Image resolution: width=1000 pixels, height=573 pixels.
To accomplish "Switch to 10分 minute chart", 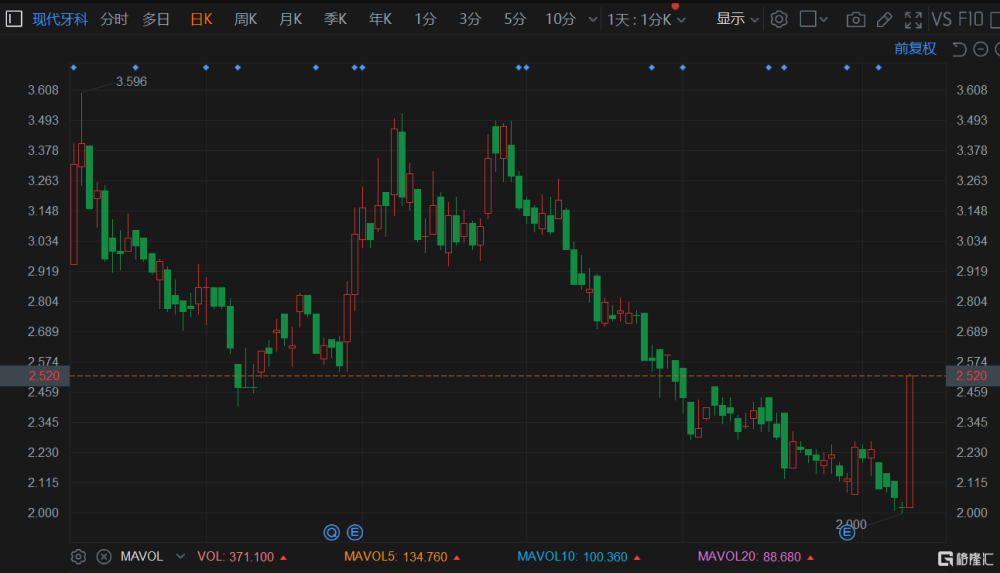I will pyautogui.click(x=561, y=19).
